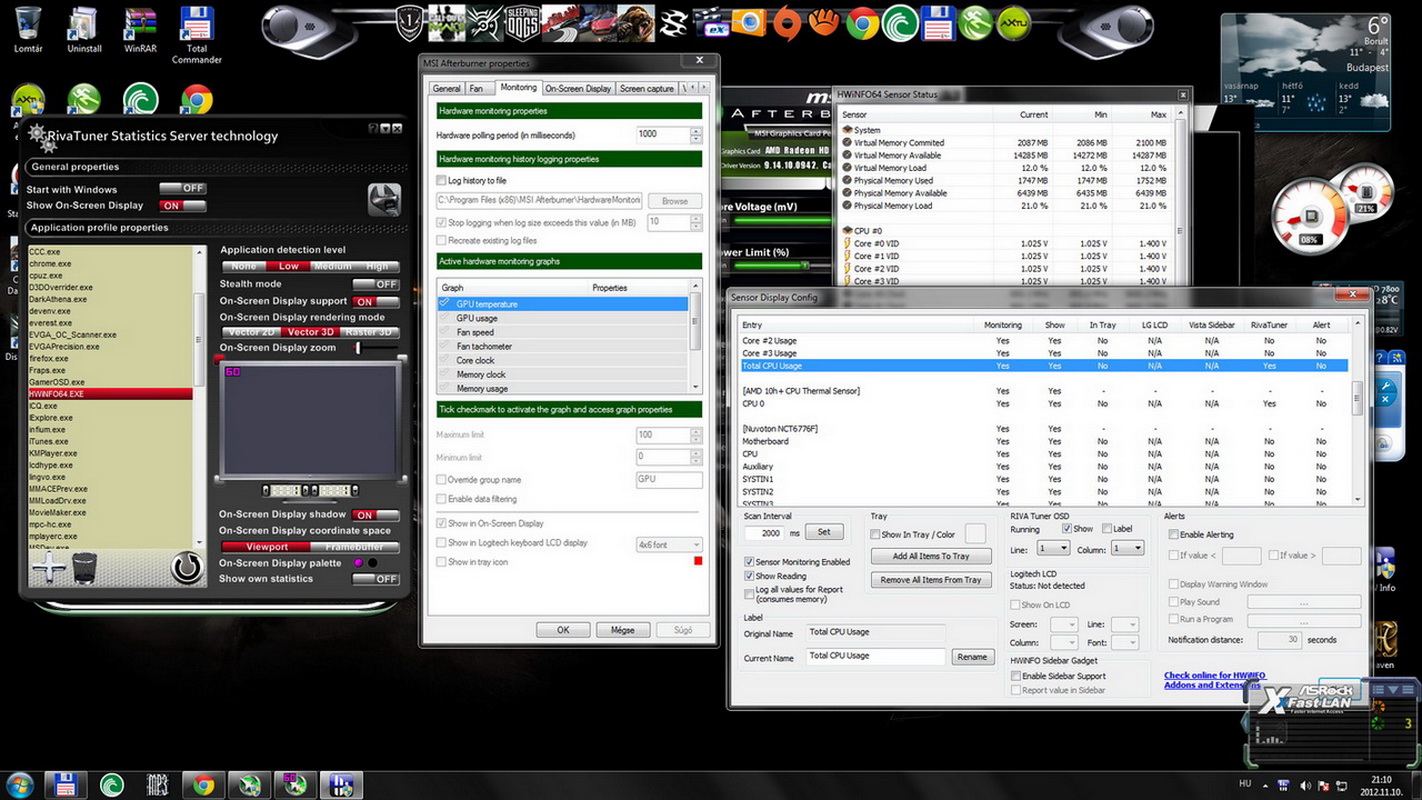Select Raster 3D rendering mode
The image size is (1422, 800).
point(369,332)
